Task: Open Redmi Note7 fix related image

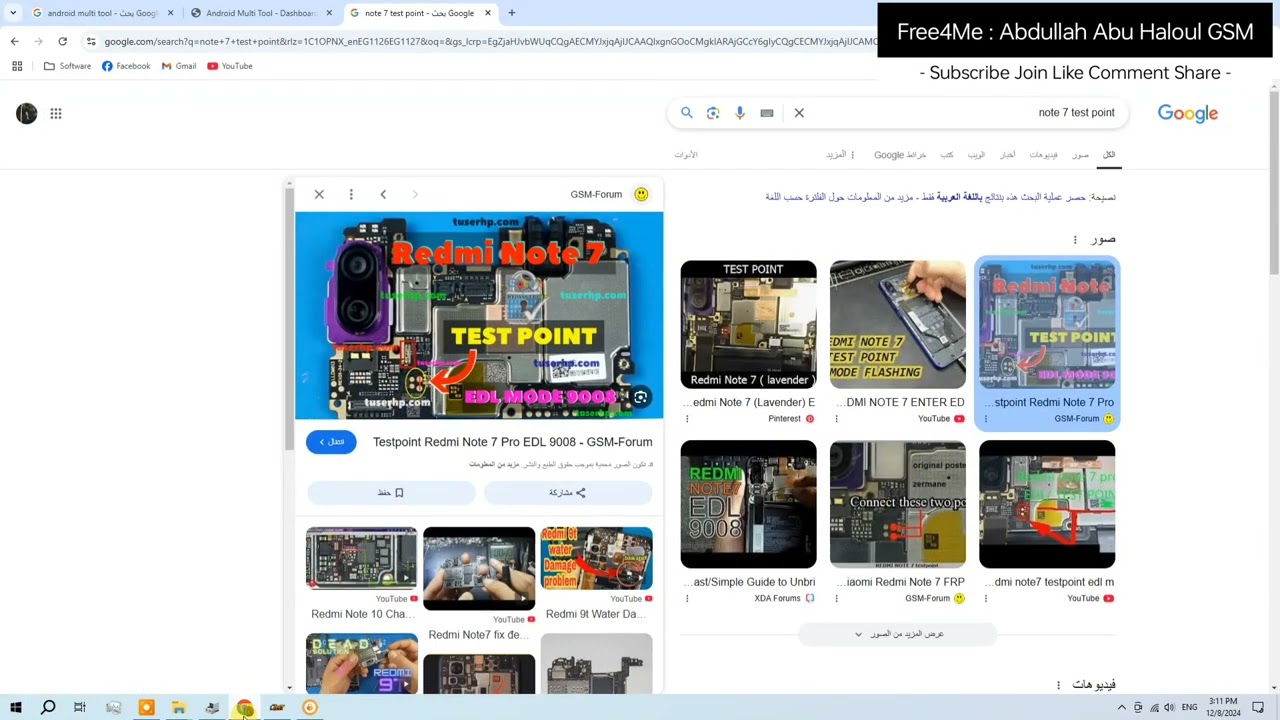Action: click(479, 568)
